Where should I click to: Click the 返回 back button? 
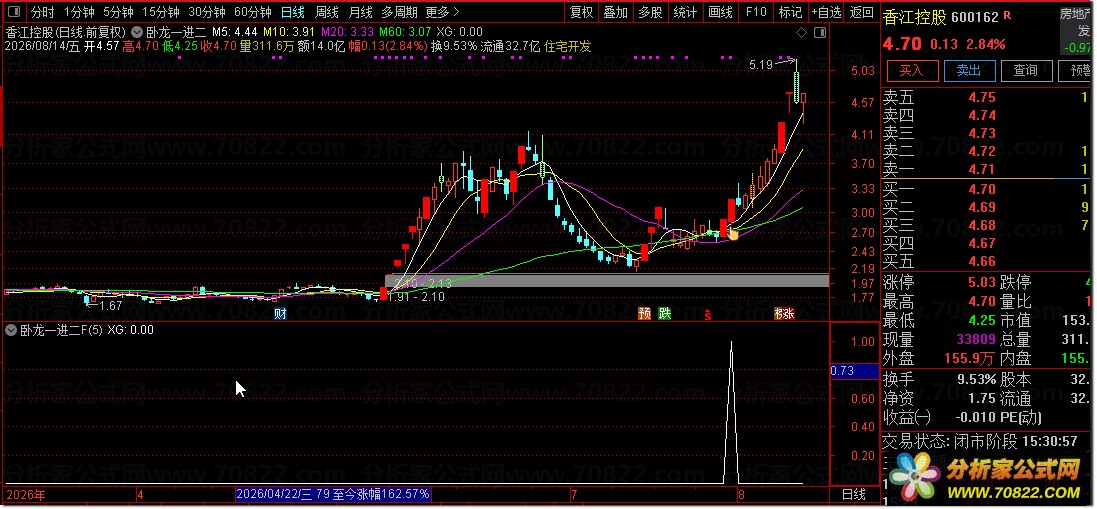click(861, 12)
